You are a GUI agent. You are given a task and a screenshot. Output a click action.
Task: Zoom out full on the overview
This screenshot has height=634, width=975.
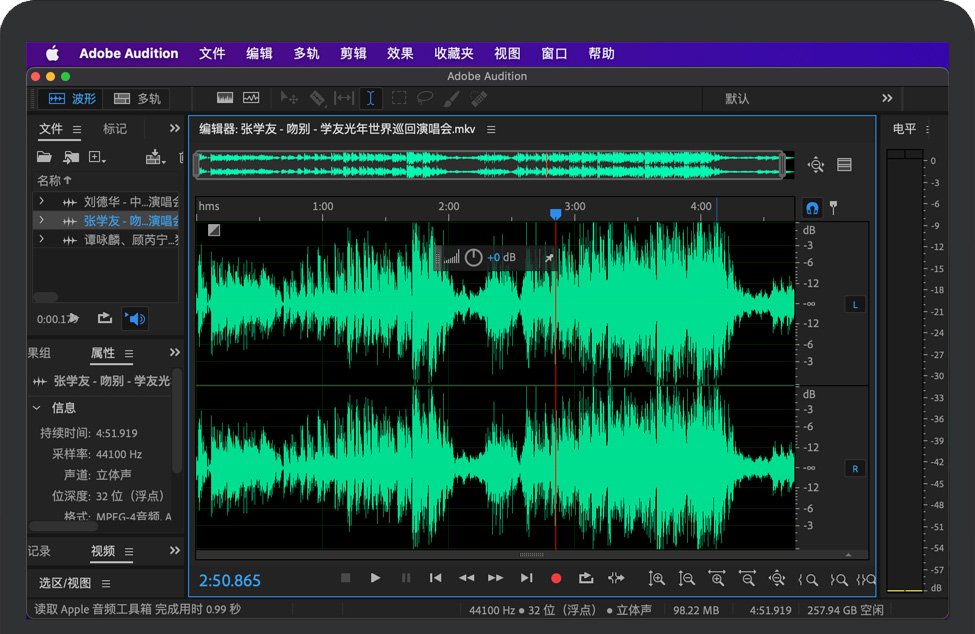tap(816, 165)
